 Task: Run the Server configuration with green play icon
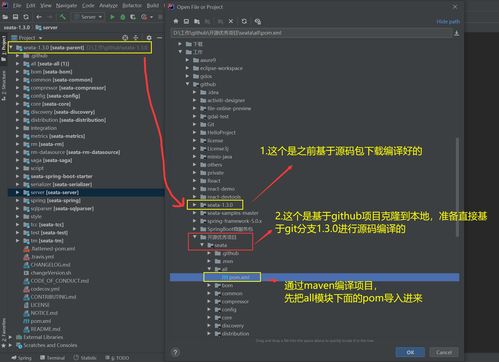(x=112, y=17)
